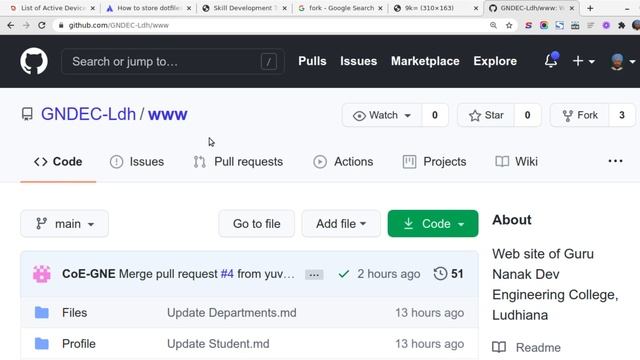This screenshot has width=640, height=360.
Task: Open the three-dots more tabs menu
Action: click(x=615, y=161)
